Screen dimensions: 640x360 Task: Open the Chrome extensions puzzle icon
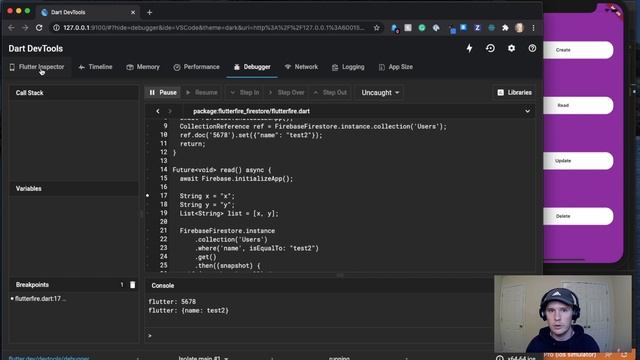tap(505, 28)
